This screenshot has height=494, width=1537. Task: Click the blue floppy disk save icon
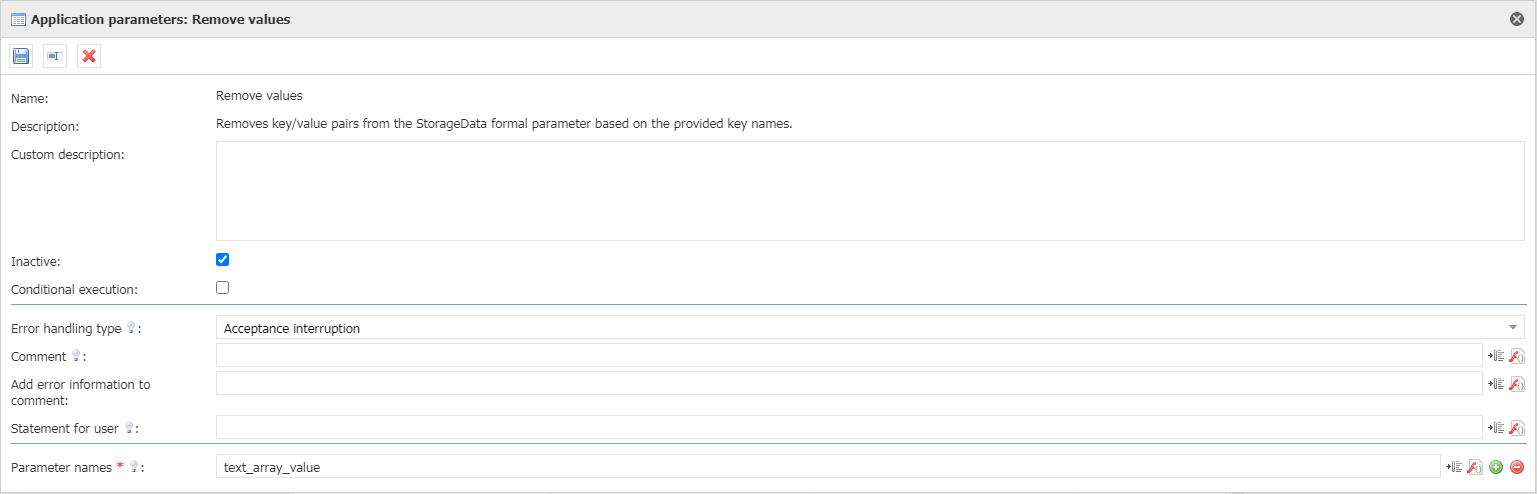pyautogui.click(x=21, y=56)
